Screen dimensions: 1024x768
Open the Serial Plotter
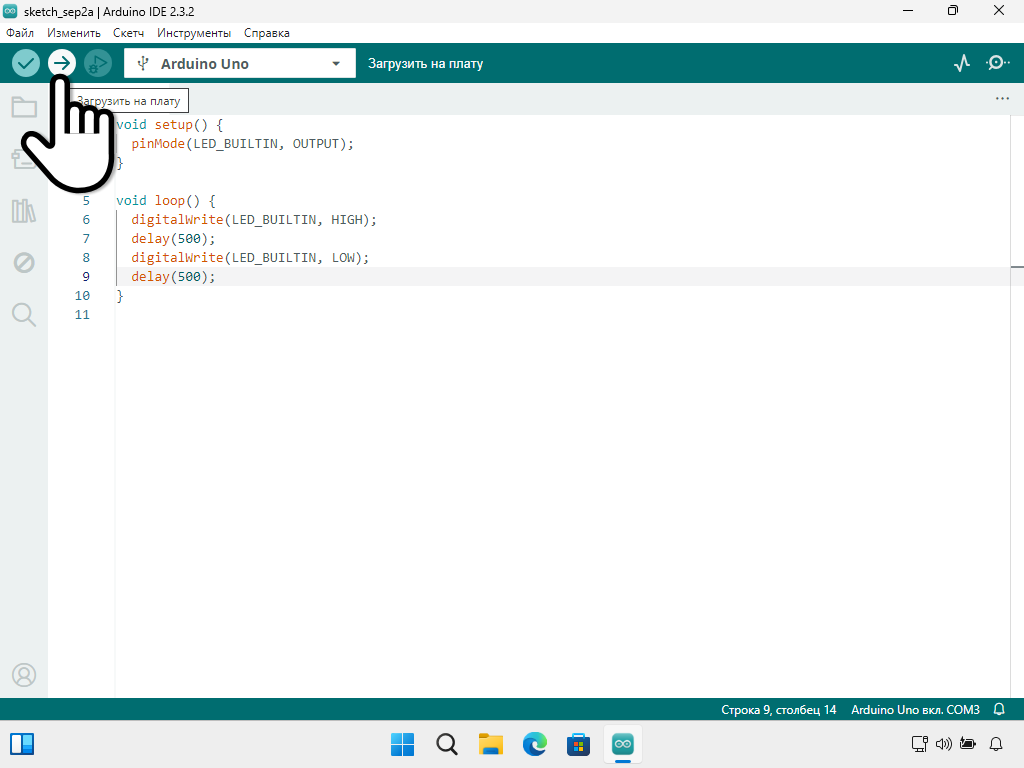tap(962, 63)
